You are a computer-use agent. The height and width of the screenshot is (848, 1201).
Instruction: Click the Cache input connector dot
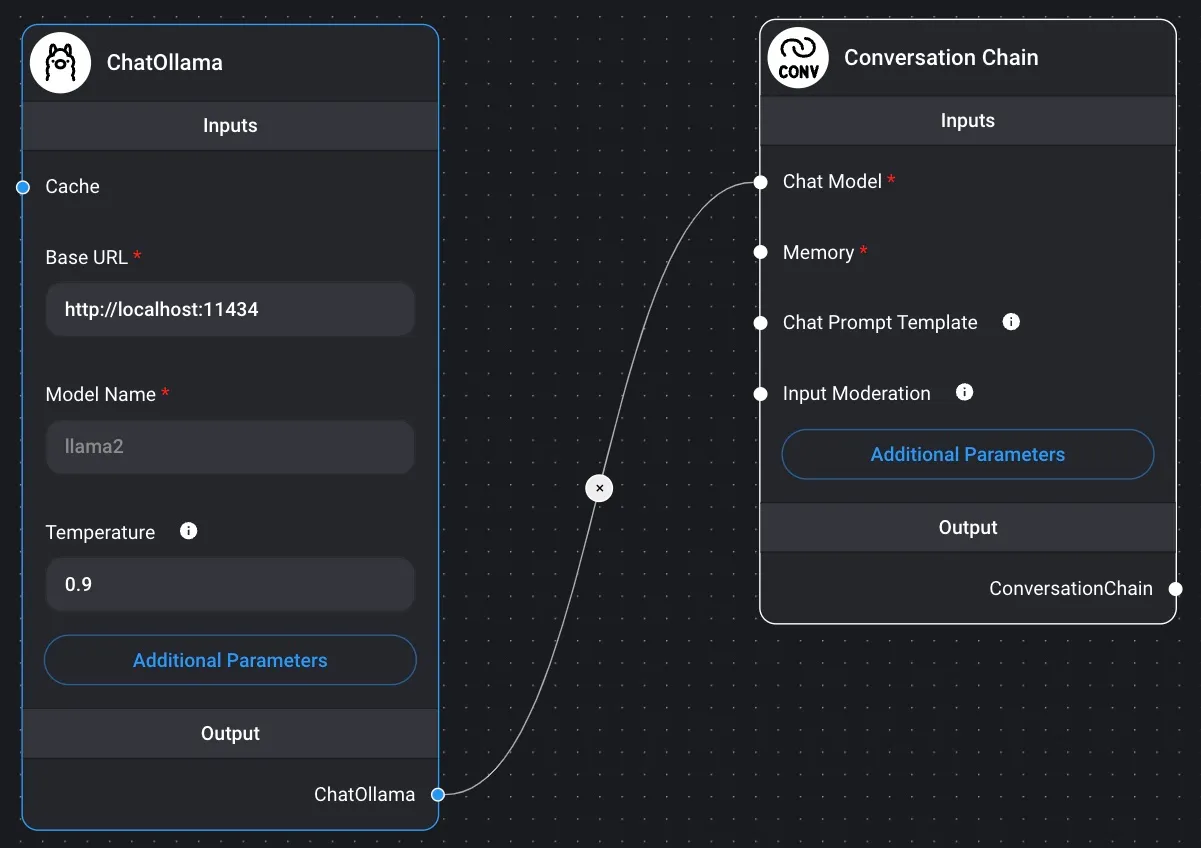(23, 187)
